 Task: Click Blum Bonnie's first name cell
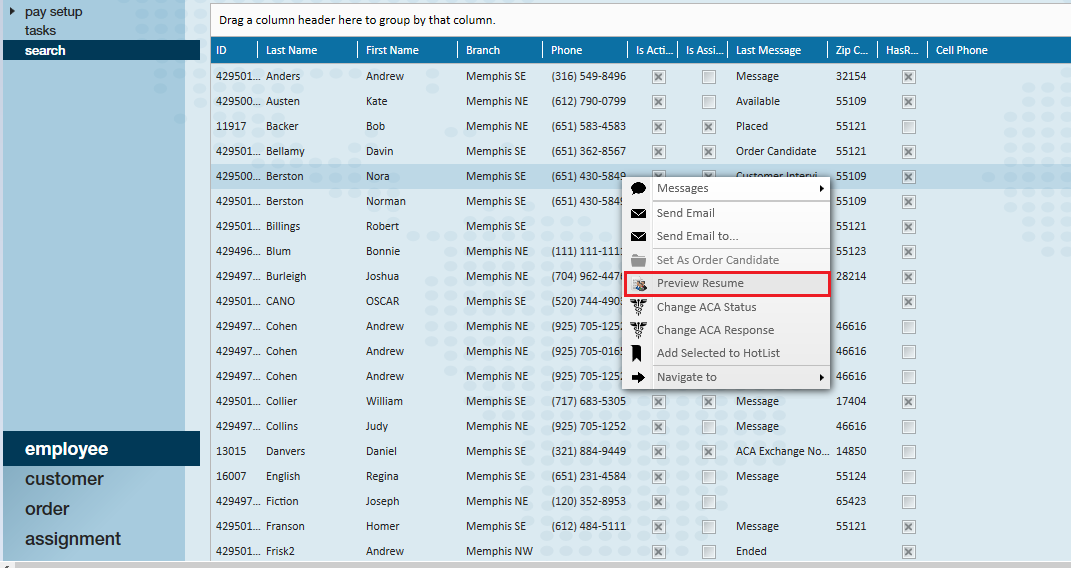[382, 251]
